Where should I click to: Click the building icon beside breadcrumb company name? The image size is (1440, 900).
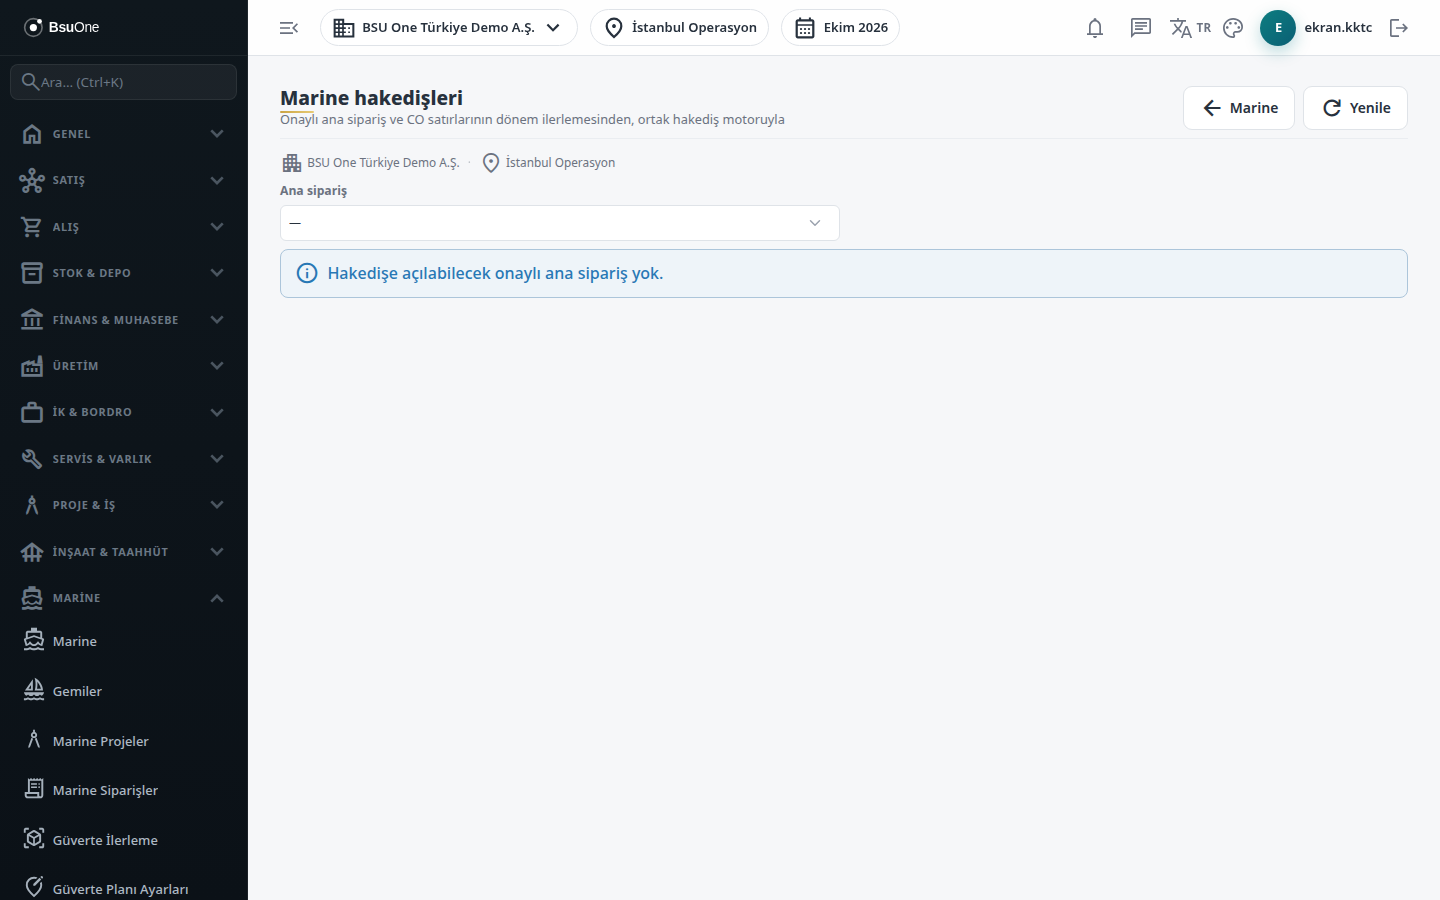tap(292, 163)
